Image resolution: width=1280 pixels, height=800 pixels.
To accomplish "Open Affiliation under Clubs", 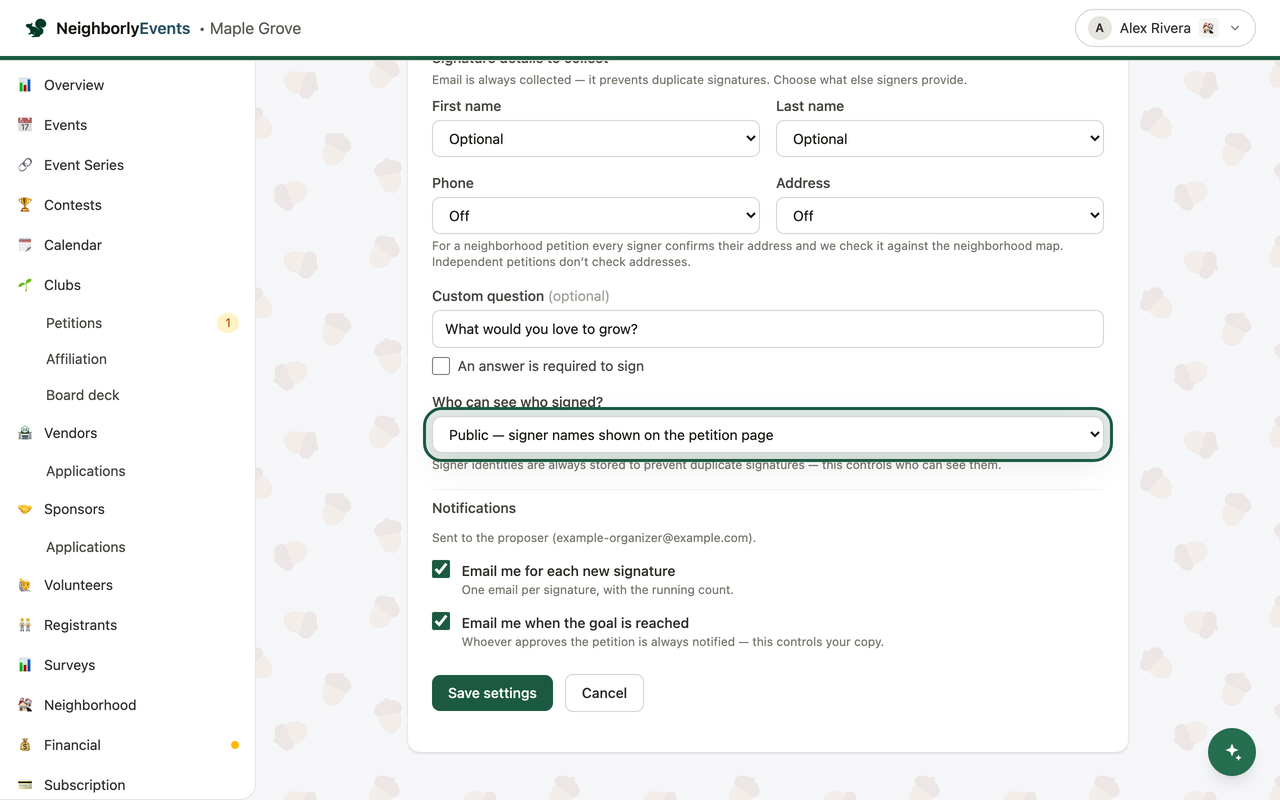I will pos(76,359).
